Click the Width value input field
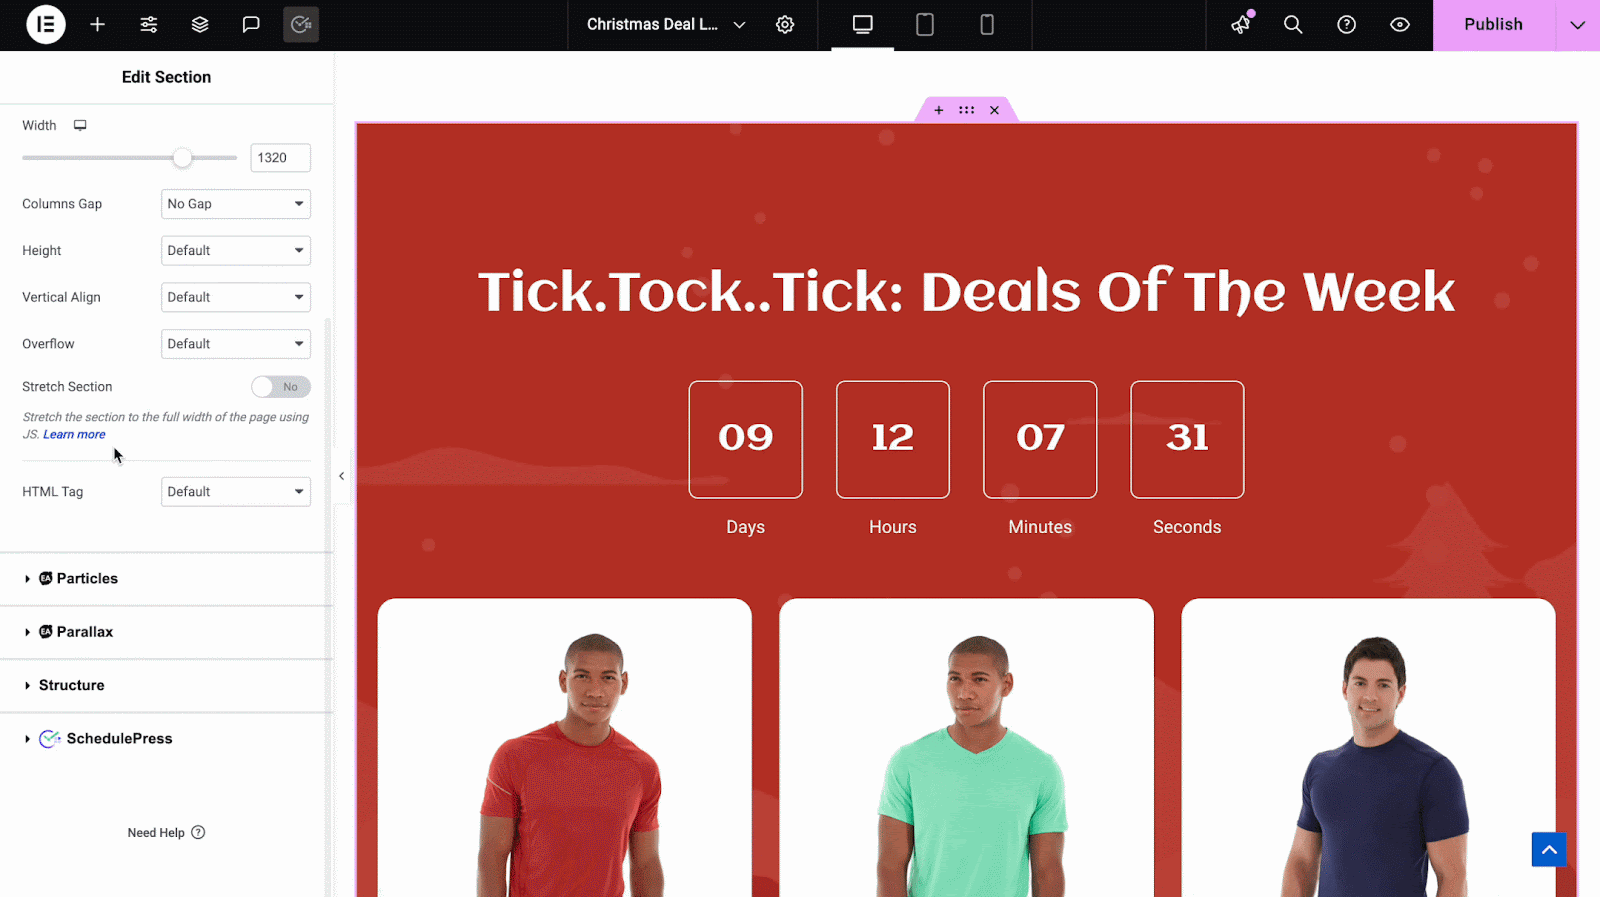1600x897 pixels. click(x=280, y=158)
